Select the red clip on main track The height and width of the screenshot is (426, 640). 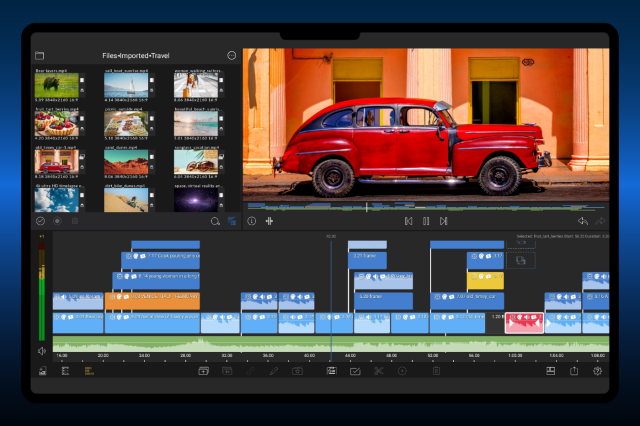click(x=523, y=322)
